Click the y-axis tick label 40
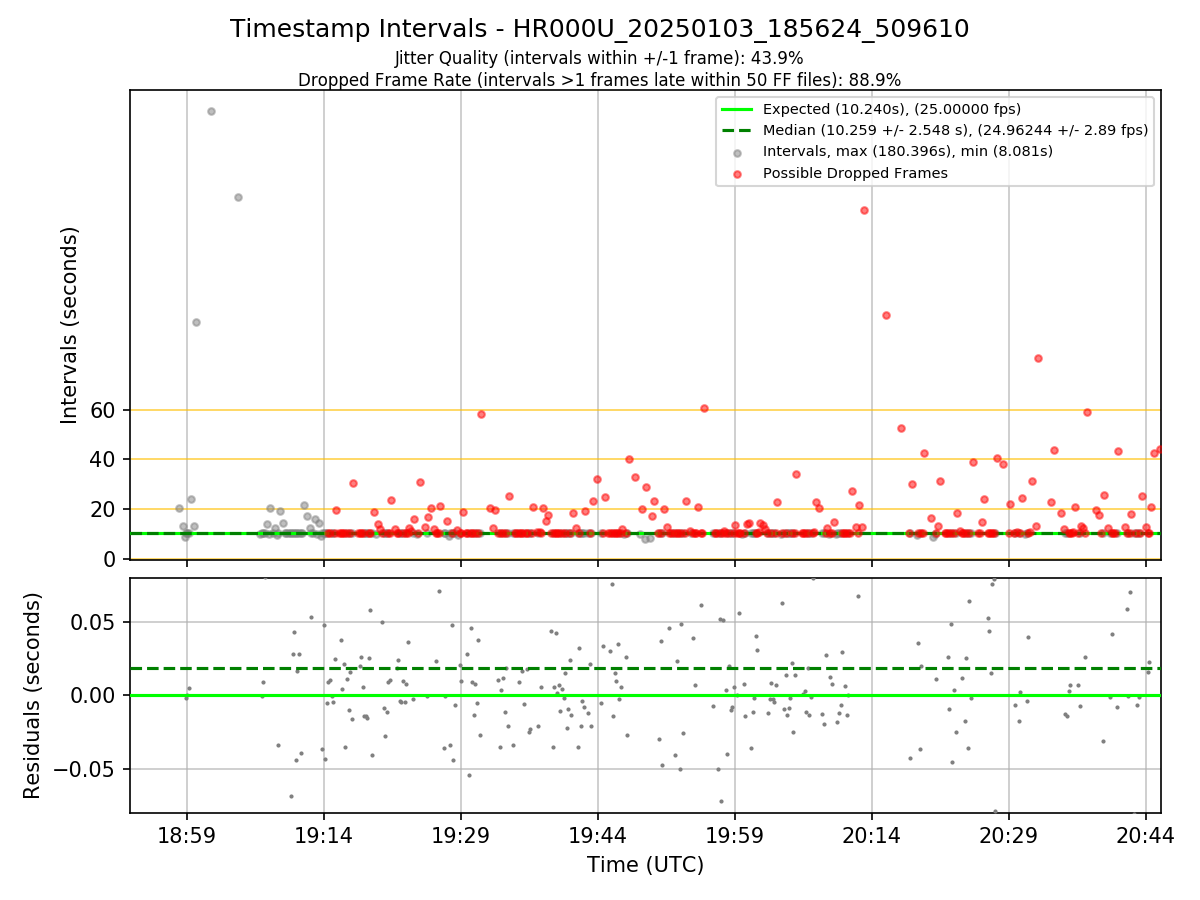1200x900 pixels. click(104, 460)
